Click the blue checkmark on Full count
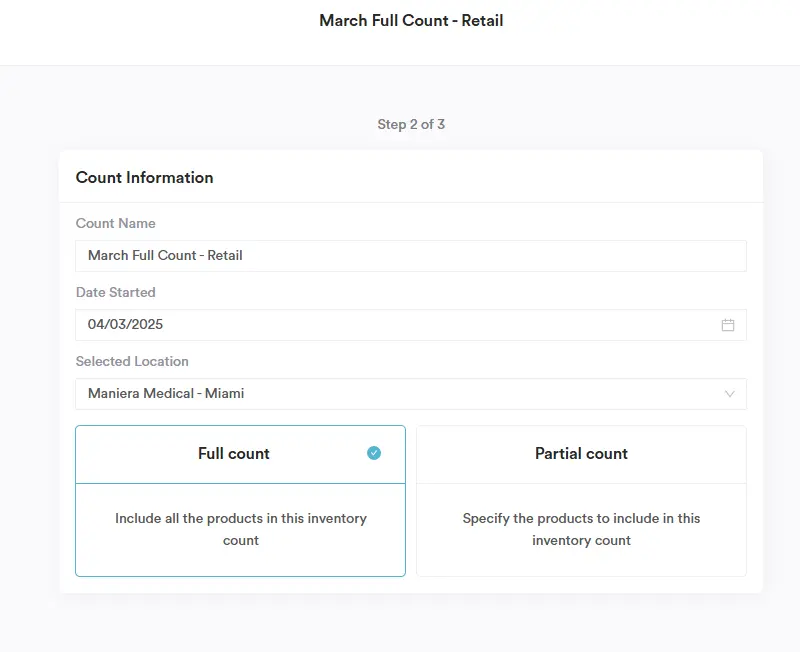This screenshot has height=652, width=800. tap(374, 453)
